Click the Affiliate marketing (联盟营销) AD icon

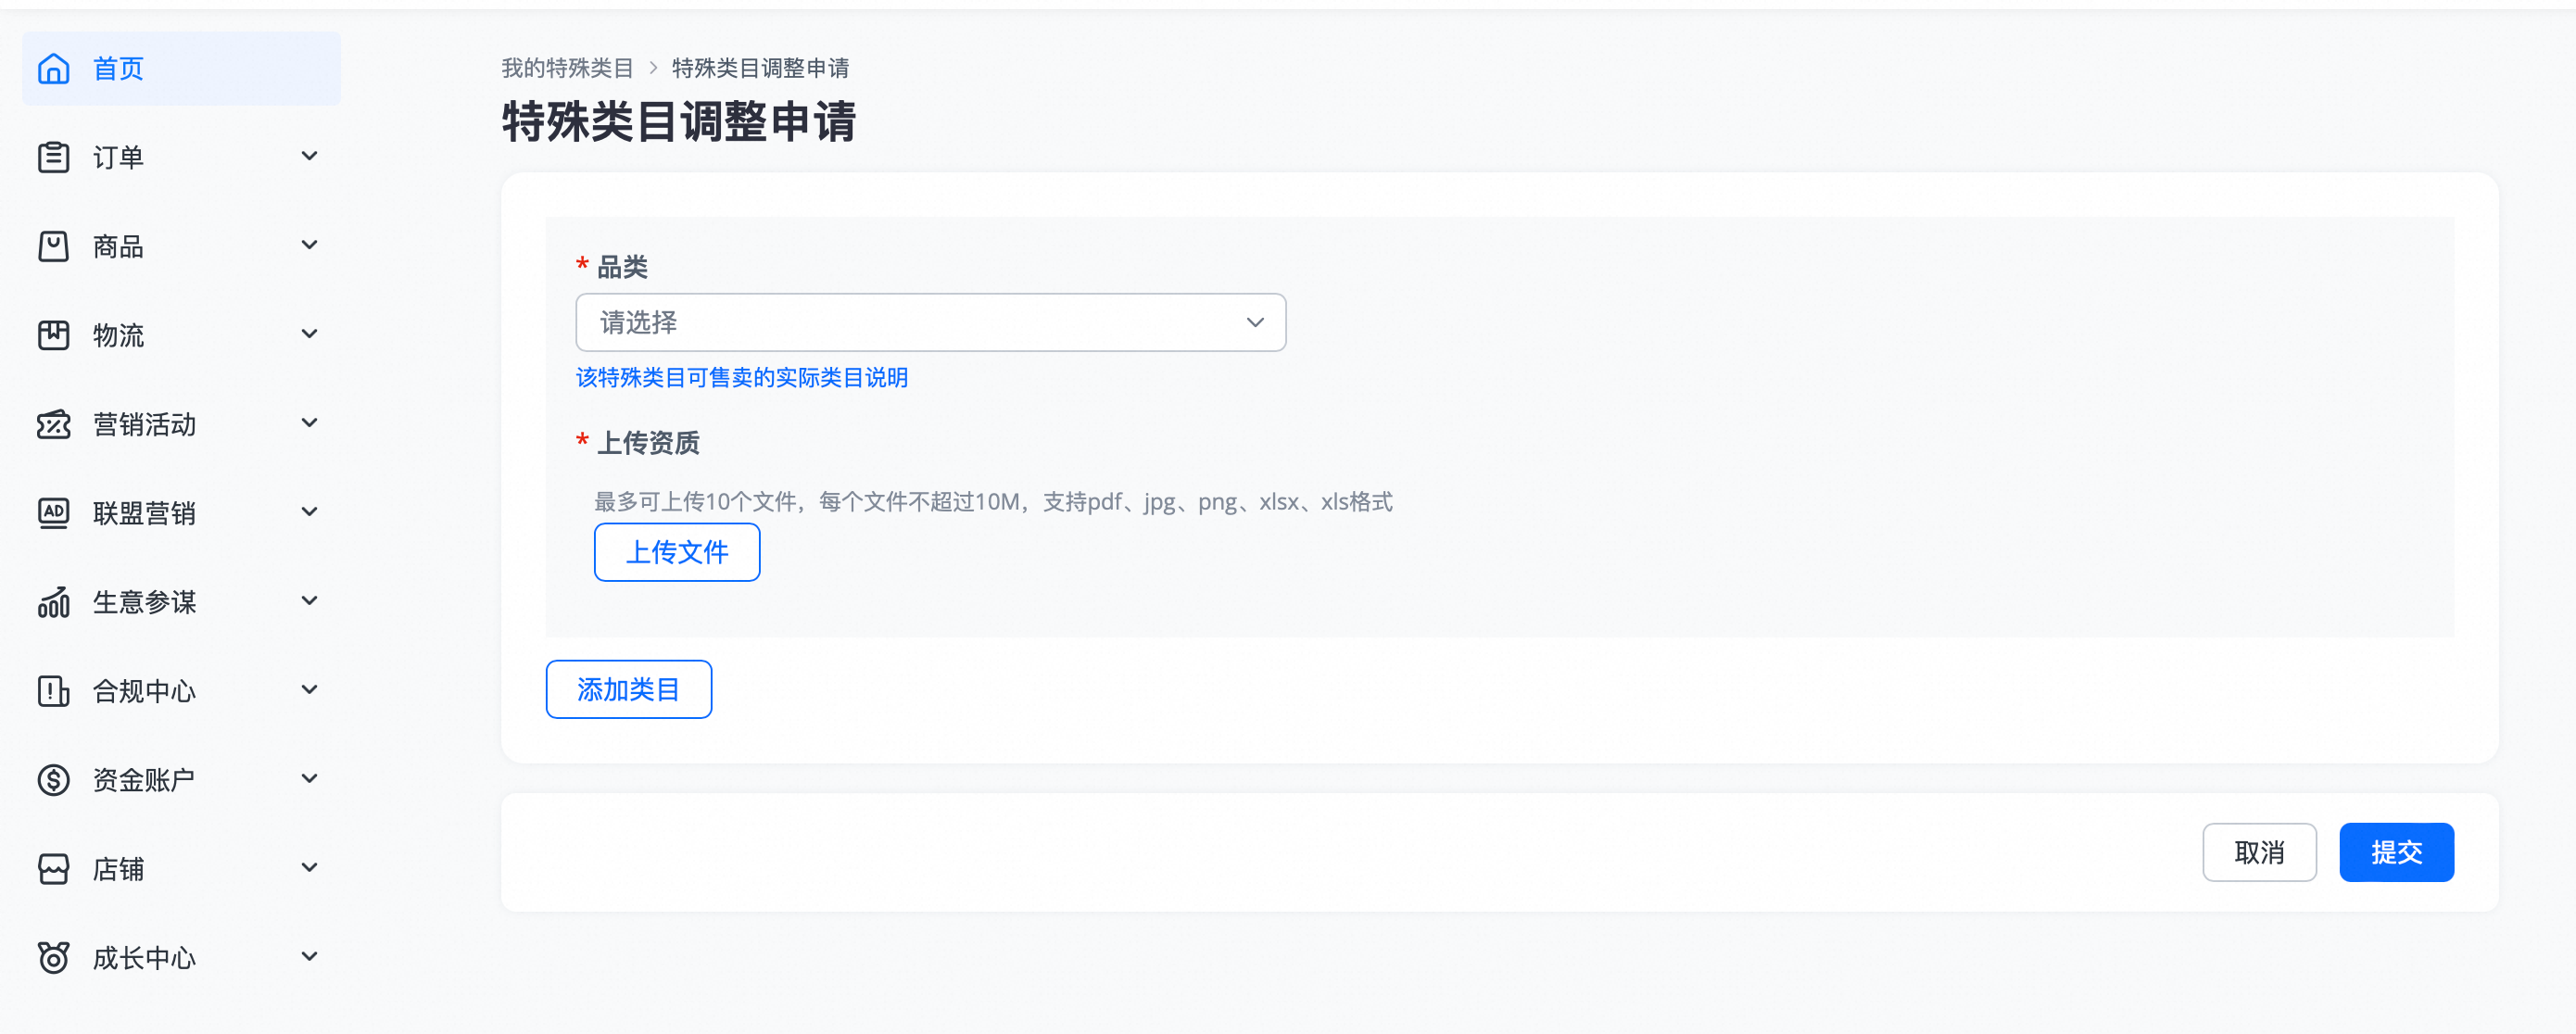pyautogui.click(x=53, y=514)
